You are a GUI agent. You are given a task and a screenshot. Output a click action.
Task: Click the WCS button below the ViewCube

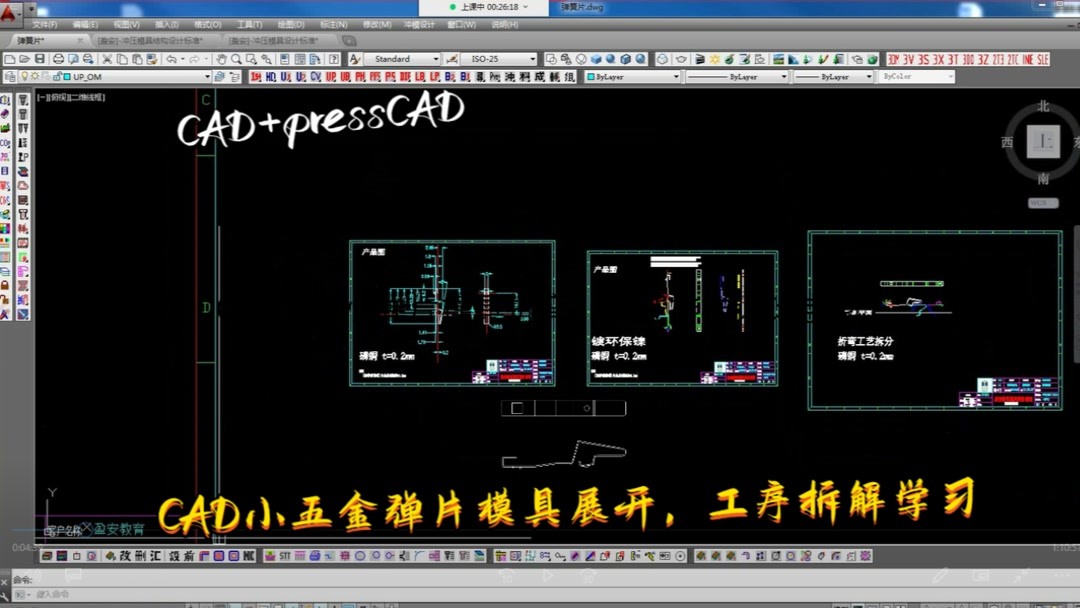1042,201
